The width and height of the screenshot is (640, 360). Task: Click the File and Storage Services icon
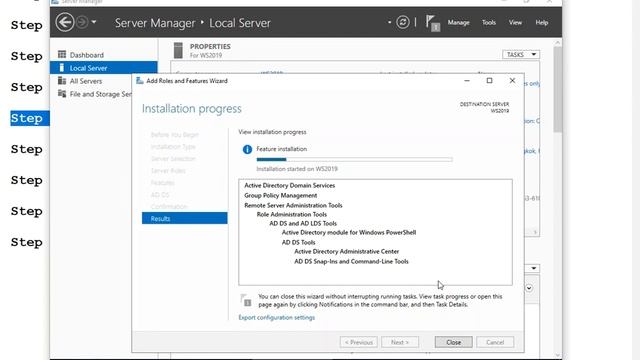click(62, 93)
